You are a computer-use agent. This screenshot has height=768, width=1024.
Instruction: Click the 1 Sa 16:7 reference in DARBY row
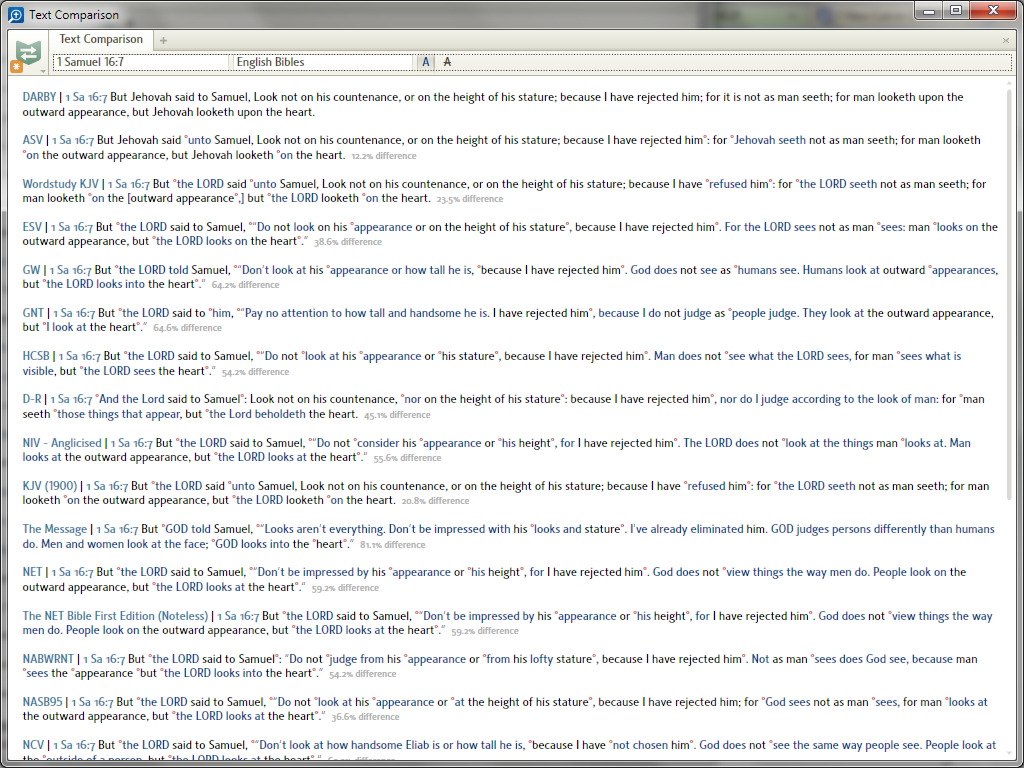point(86,97)
